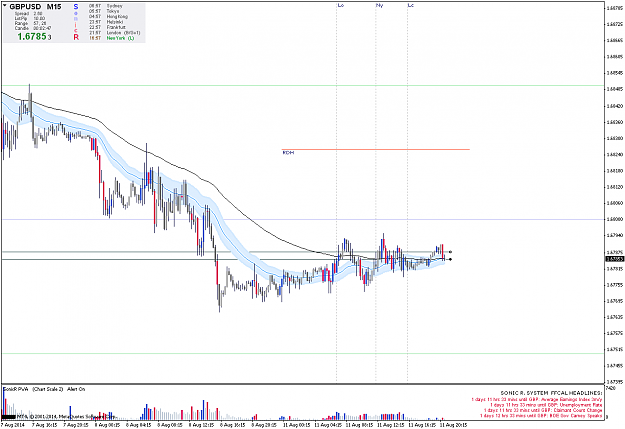Click the current price tag on scale
The width and height of the screenshot is (625, 429).
[x=615, y=259]
